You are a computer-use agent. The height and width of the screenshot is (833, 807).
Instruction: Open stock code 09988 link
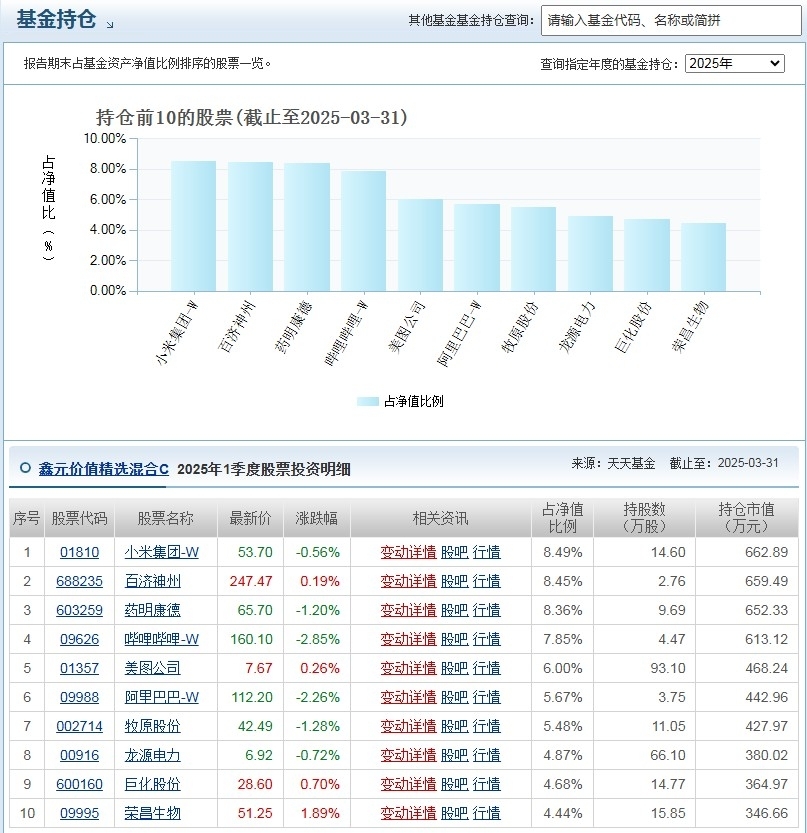[80, 698]
